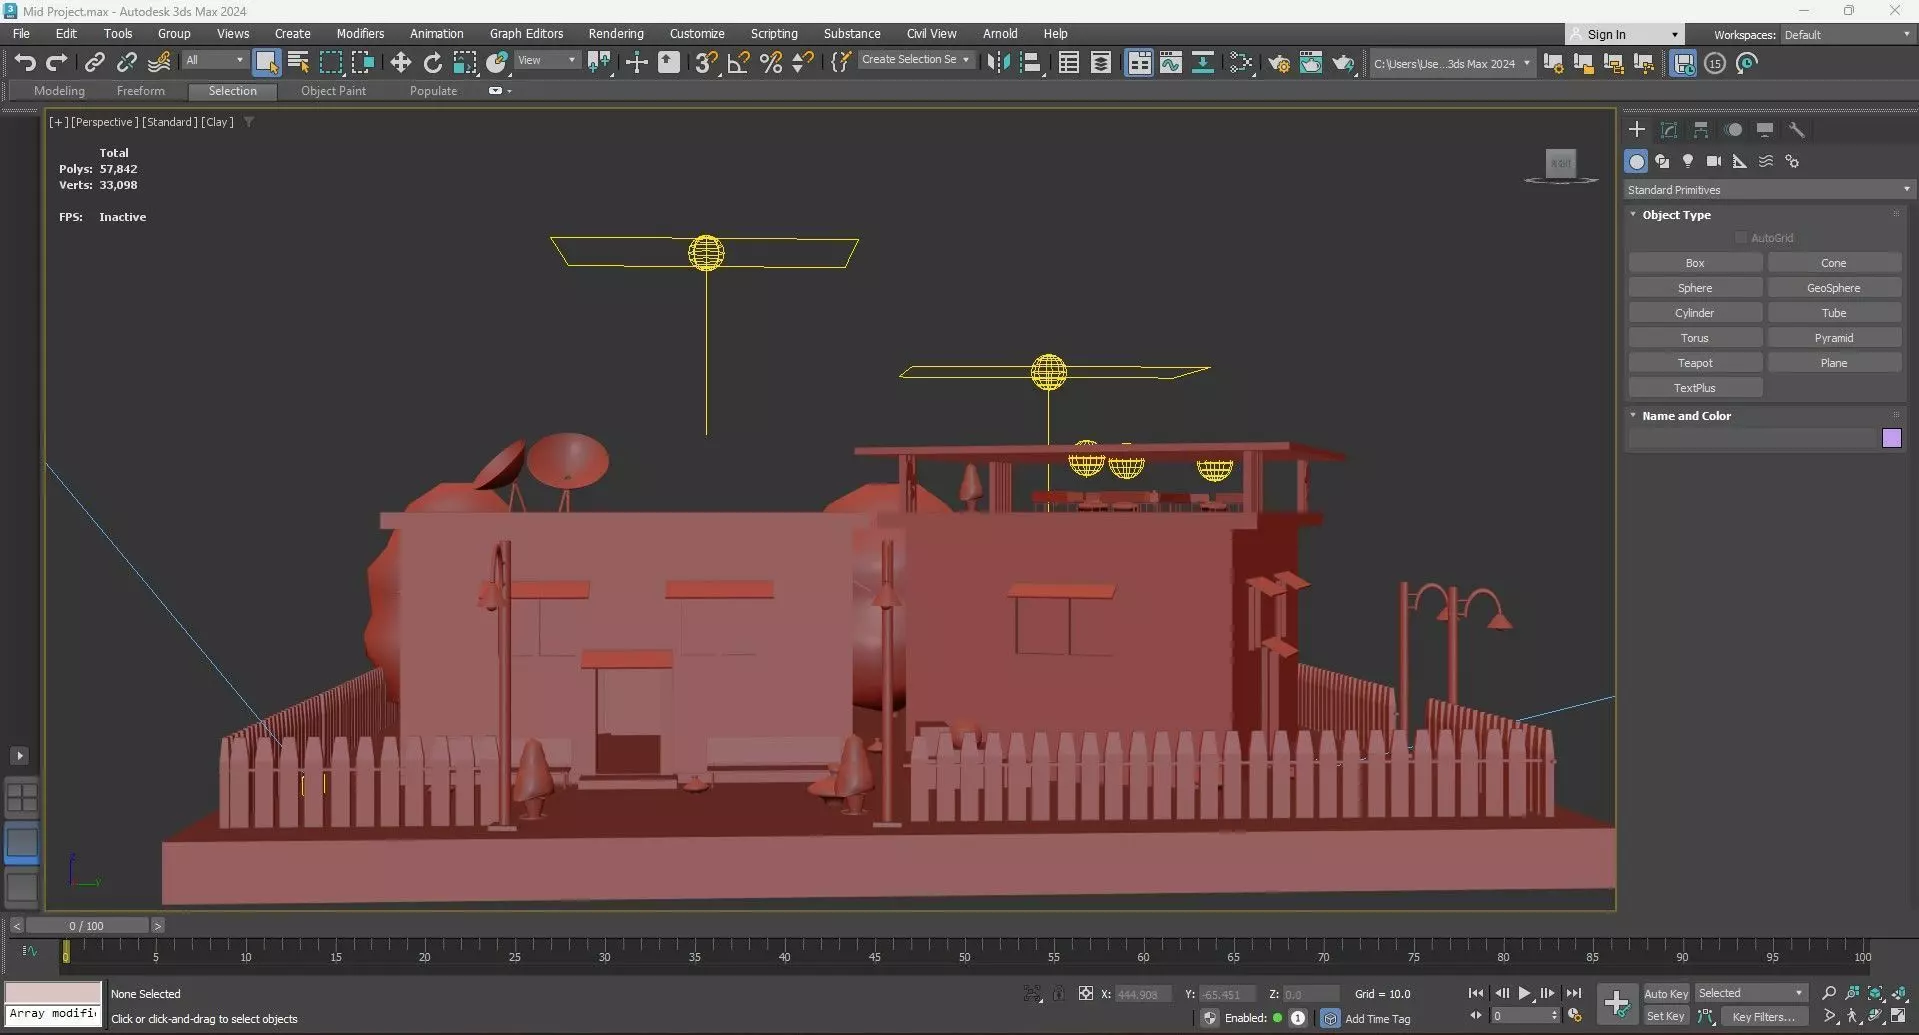Open the Scripting menu

click(774, 33)
